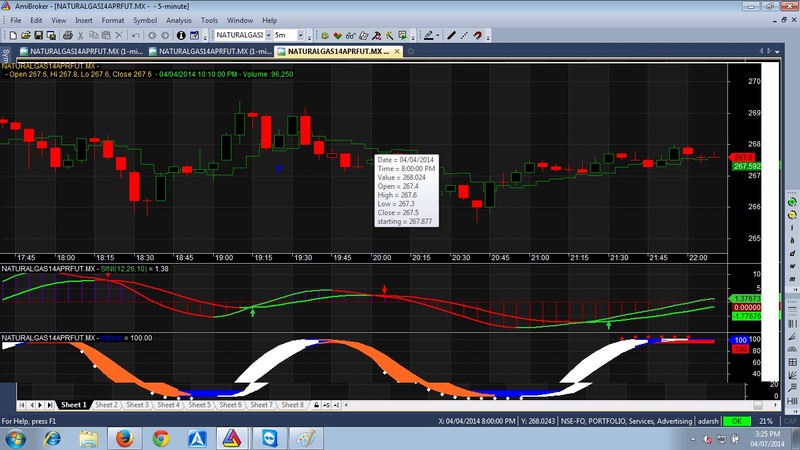Switch to second NATURALGAS14APRFUT.MX 1-minute tab
800x450 pixels.
coord(210,51)
